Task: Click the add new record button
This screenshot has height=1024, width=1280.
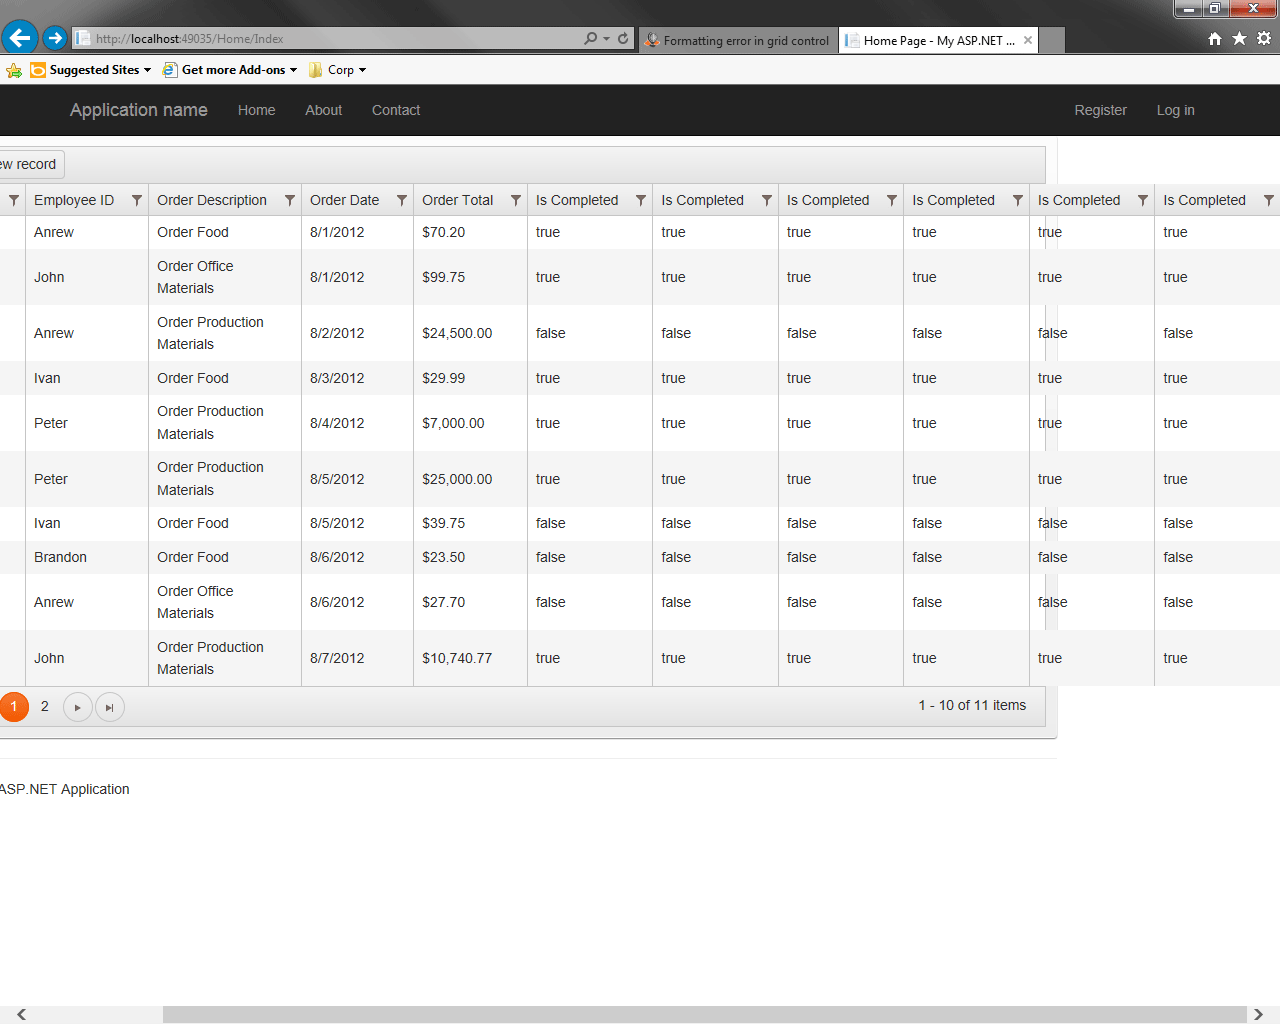Action: pos(30,164)
